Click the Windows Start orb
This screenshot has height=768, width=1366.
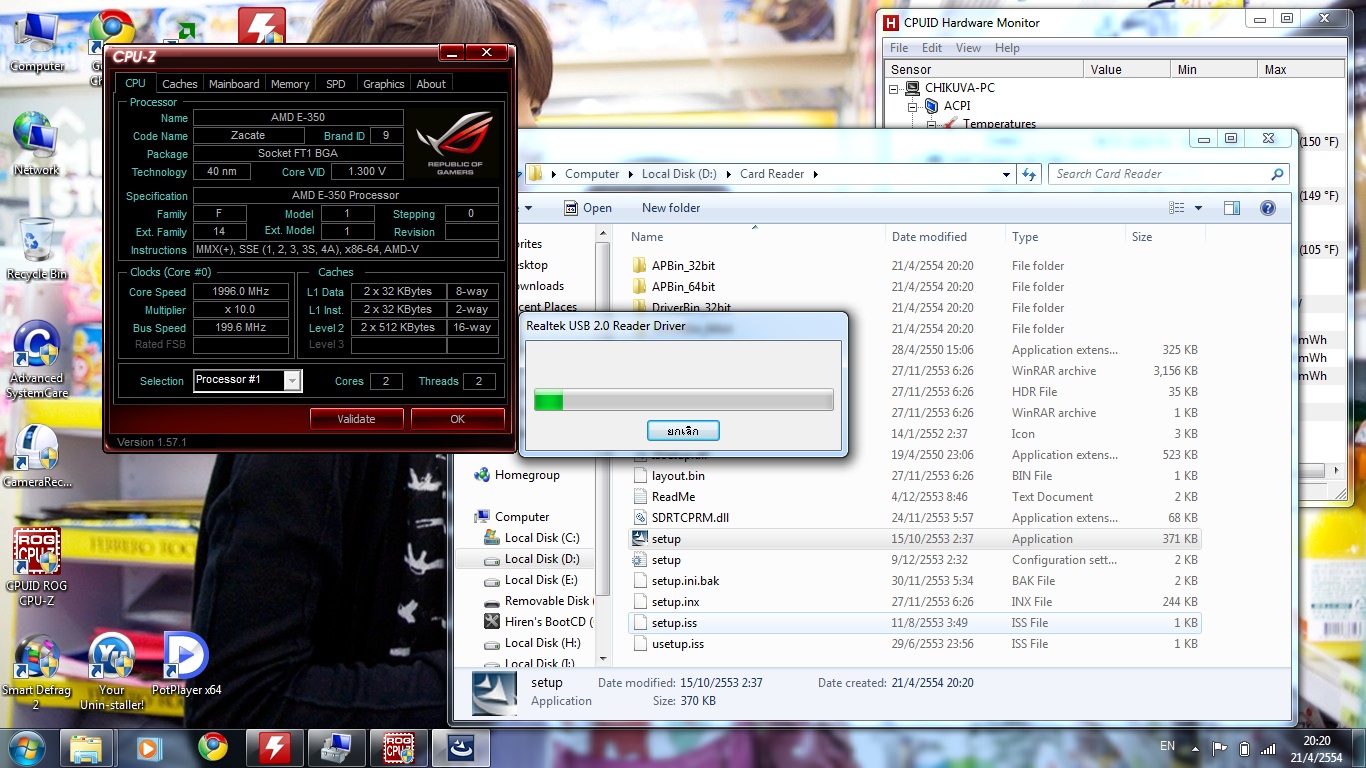[27, 747]
